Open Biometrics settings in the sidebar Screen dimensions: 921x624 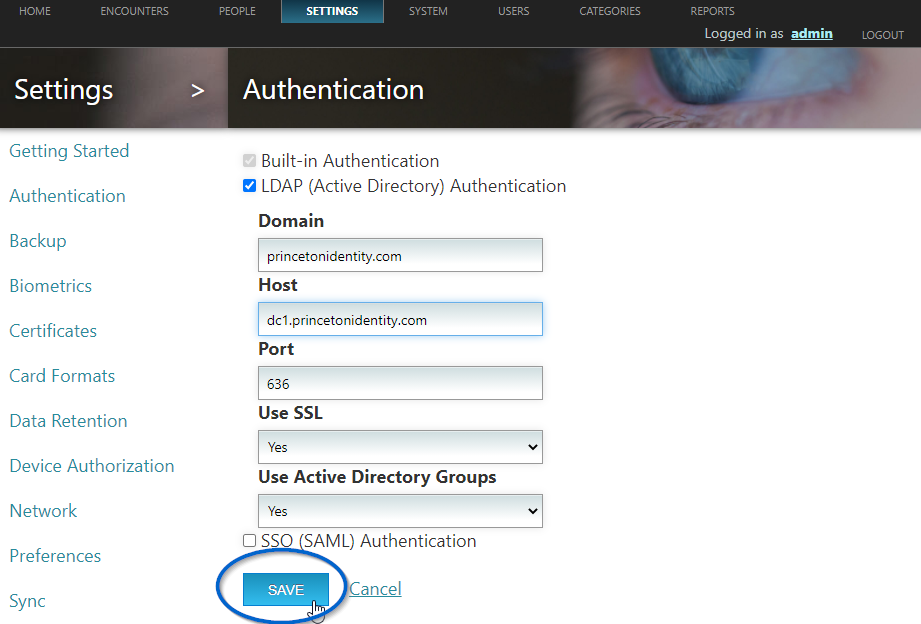(x=51, y=286)
